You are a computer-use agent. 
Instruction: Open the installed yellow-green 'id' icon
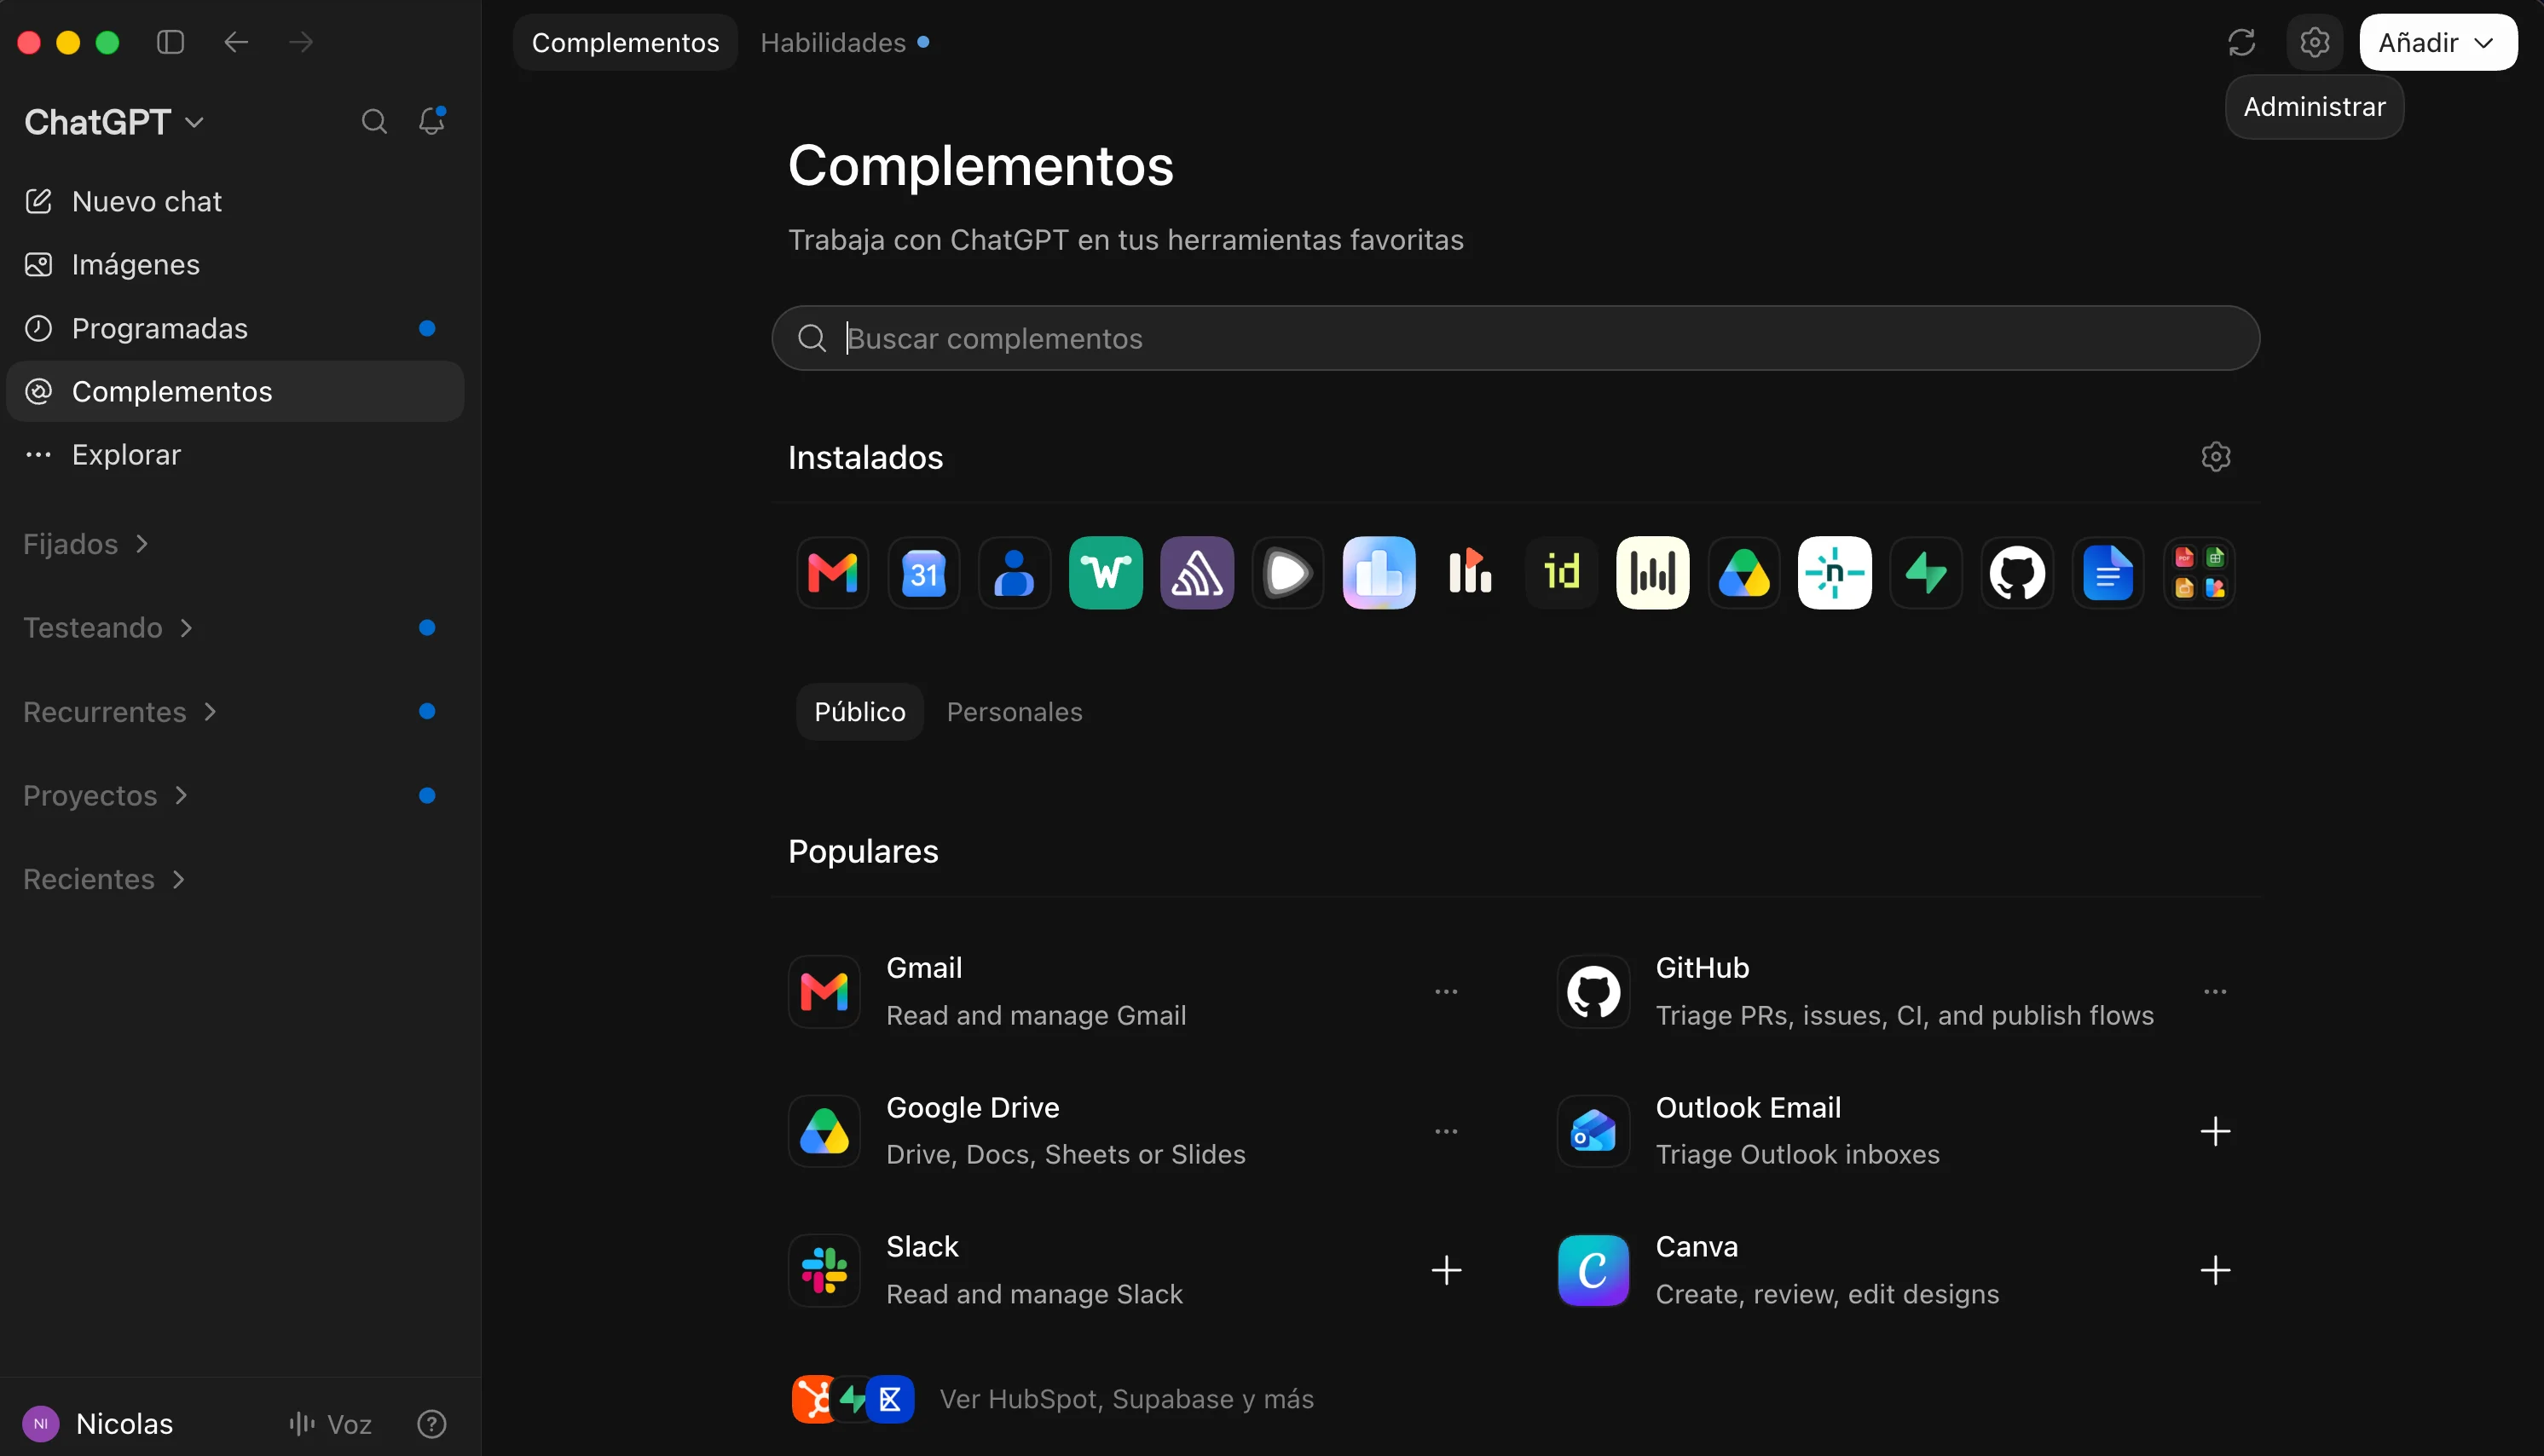(1561, 573)
